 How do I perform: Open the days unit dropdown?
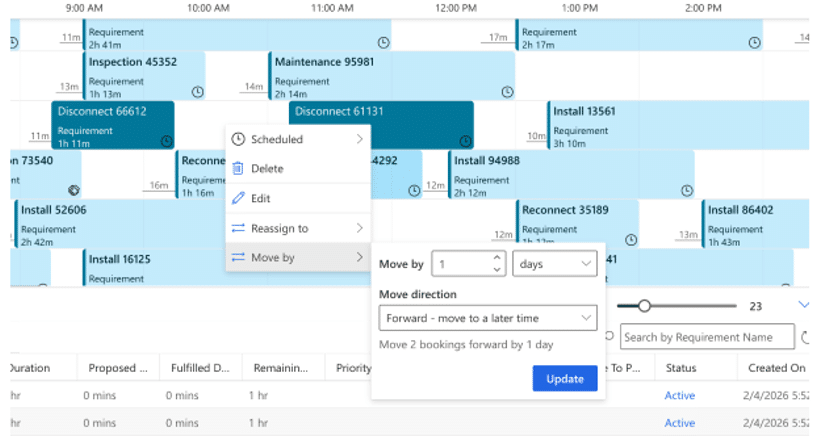point(554,264)
